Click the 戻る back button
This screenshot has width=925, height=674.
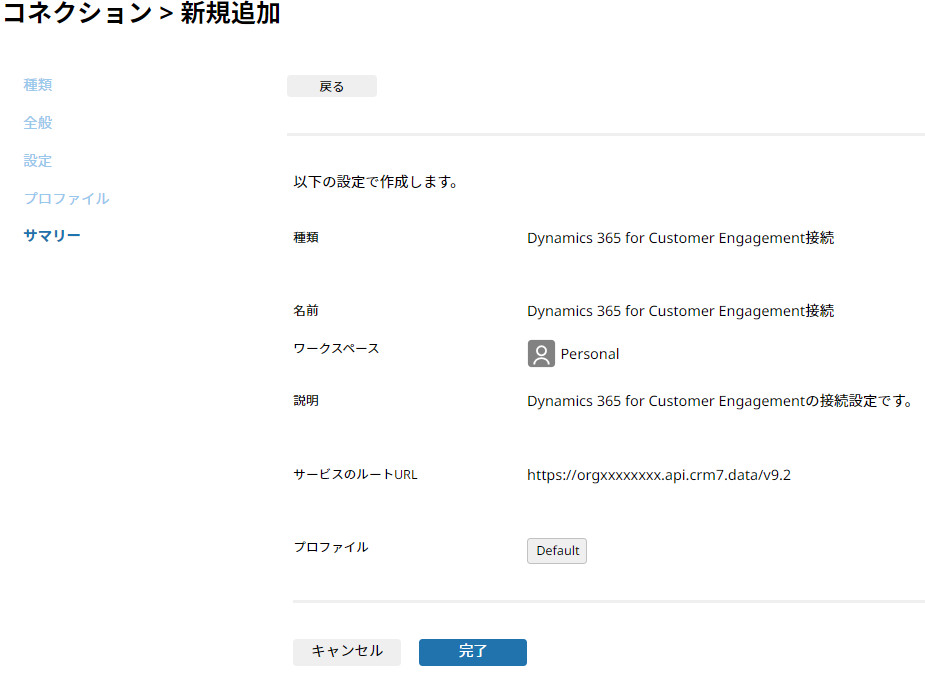(332, 86)
